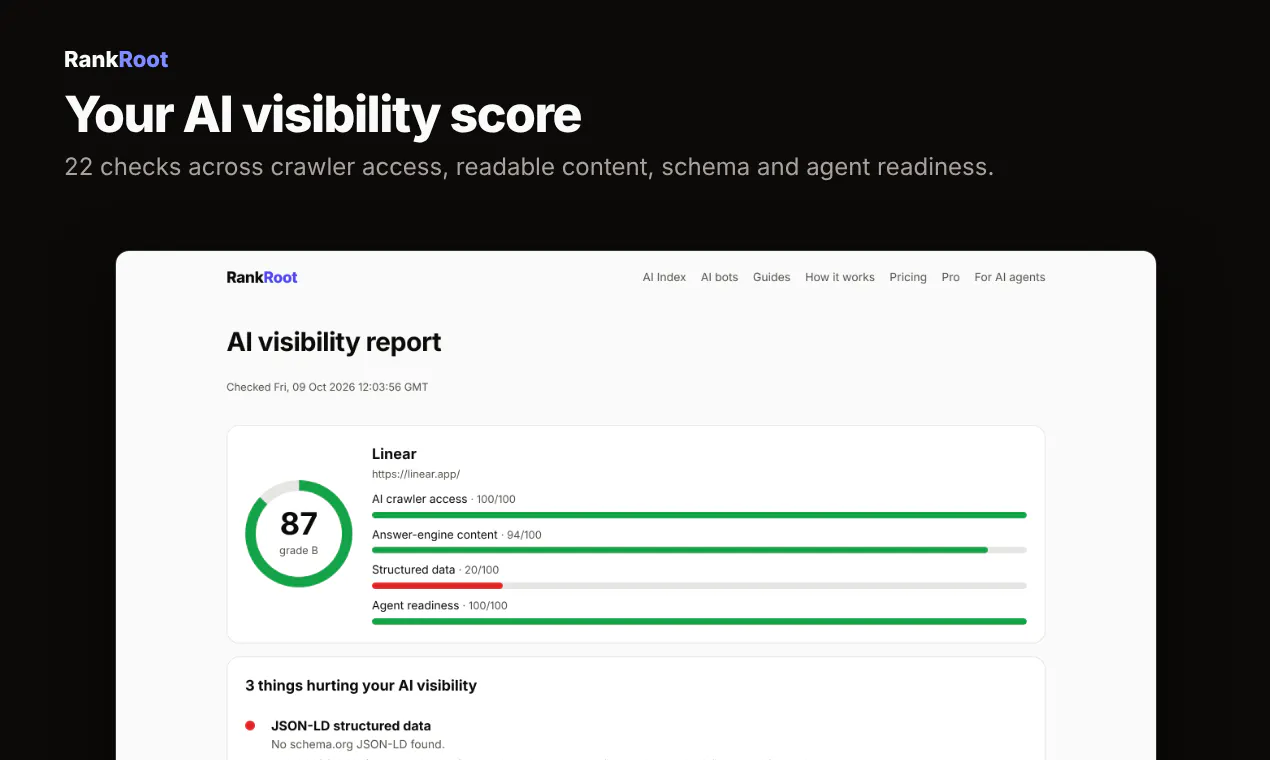Screen dimensions: 1270x760
Task: Click the 87 grade B score ring
Action: 299,534
